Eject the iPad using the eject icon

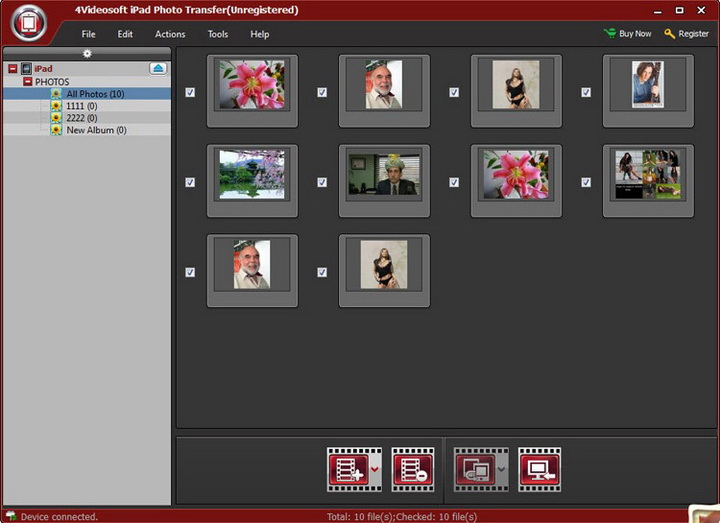[158, 68]
